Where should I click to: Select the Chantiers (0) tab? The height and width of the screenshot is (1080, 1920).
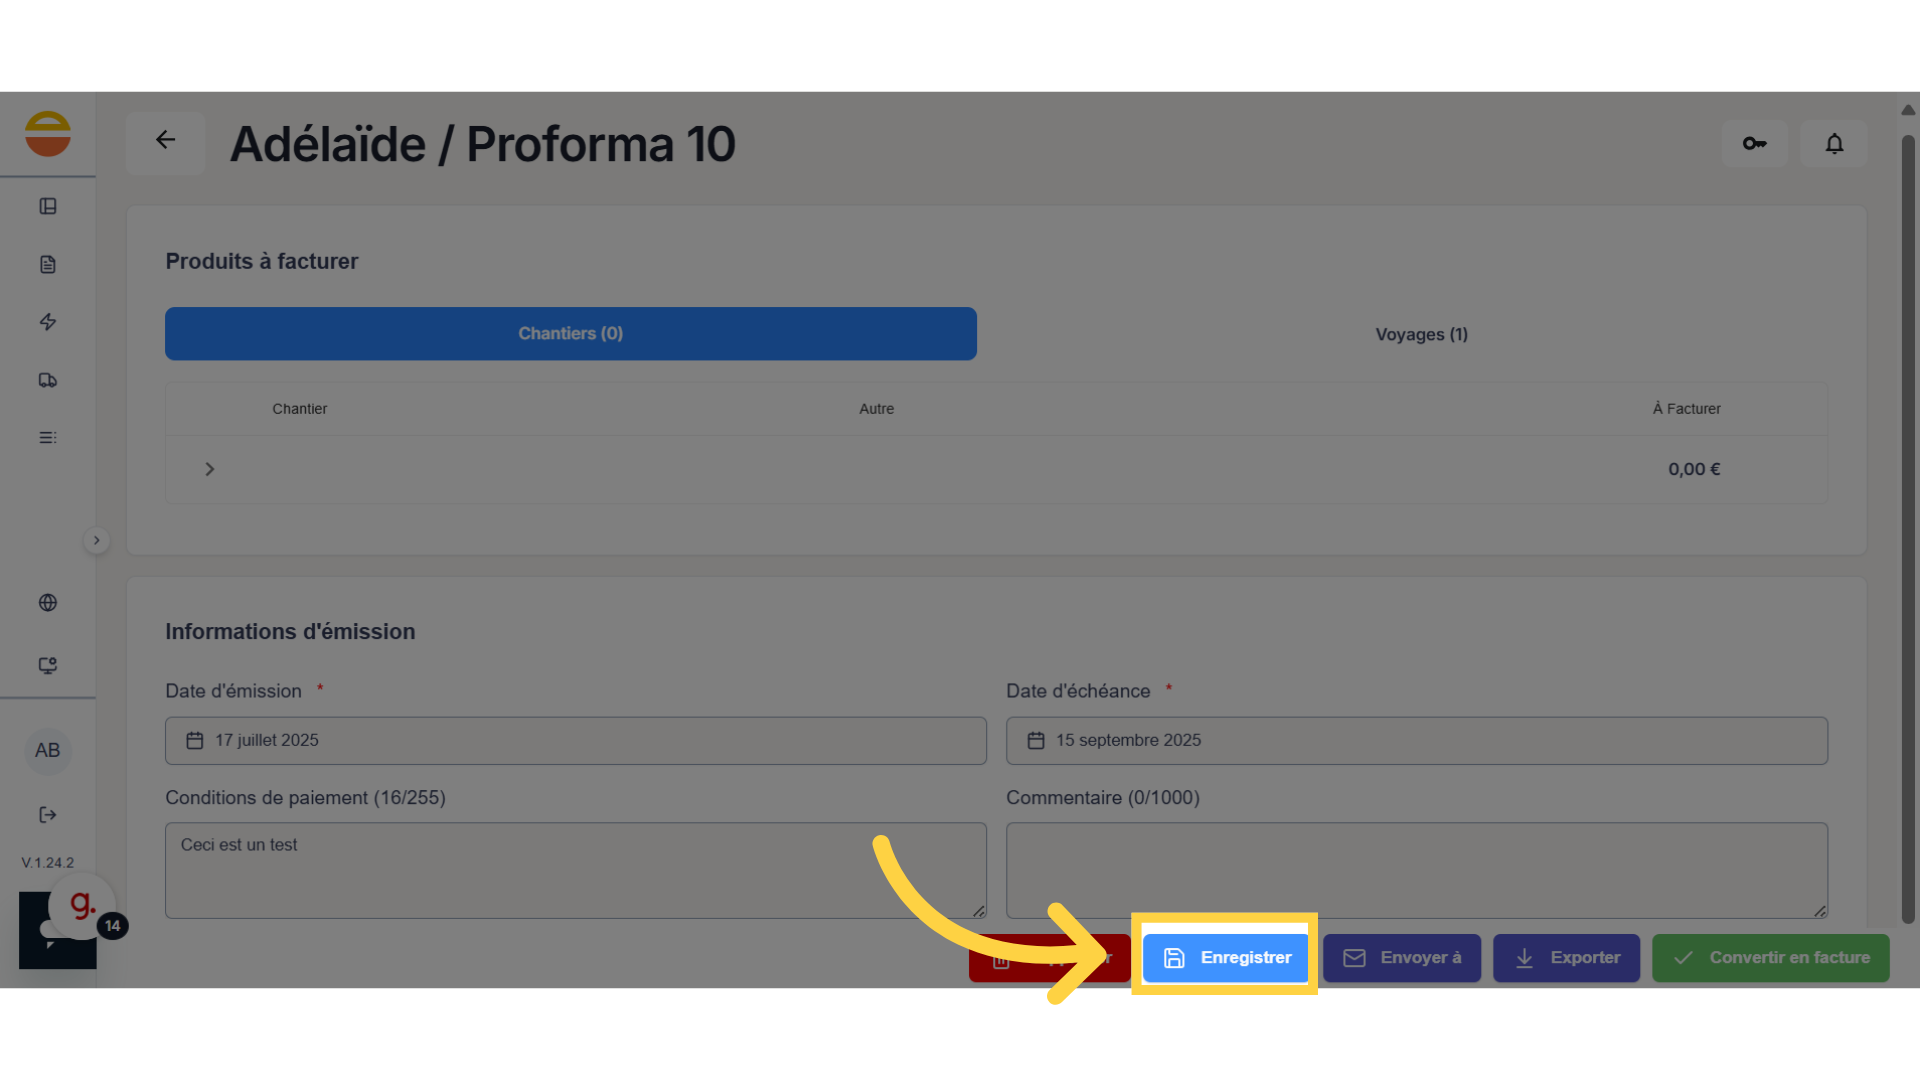(x=570, y=334)
